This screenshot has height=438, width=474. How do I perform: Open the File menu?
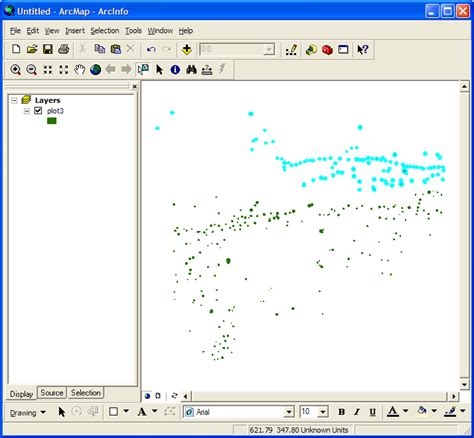click(15, 31)
